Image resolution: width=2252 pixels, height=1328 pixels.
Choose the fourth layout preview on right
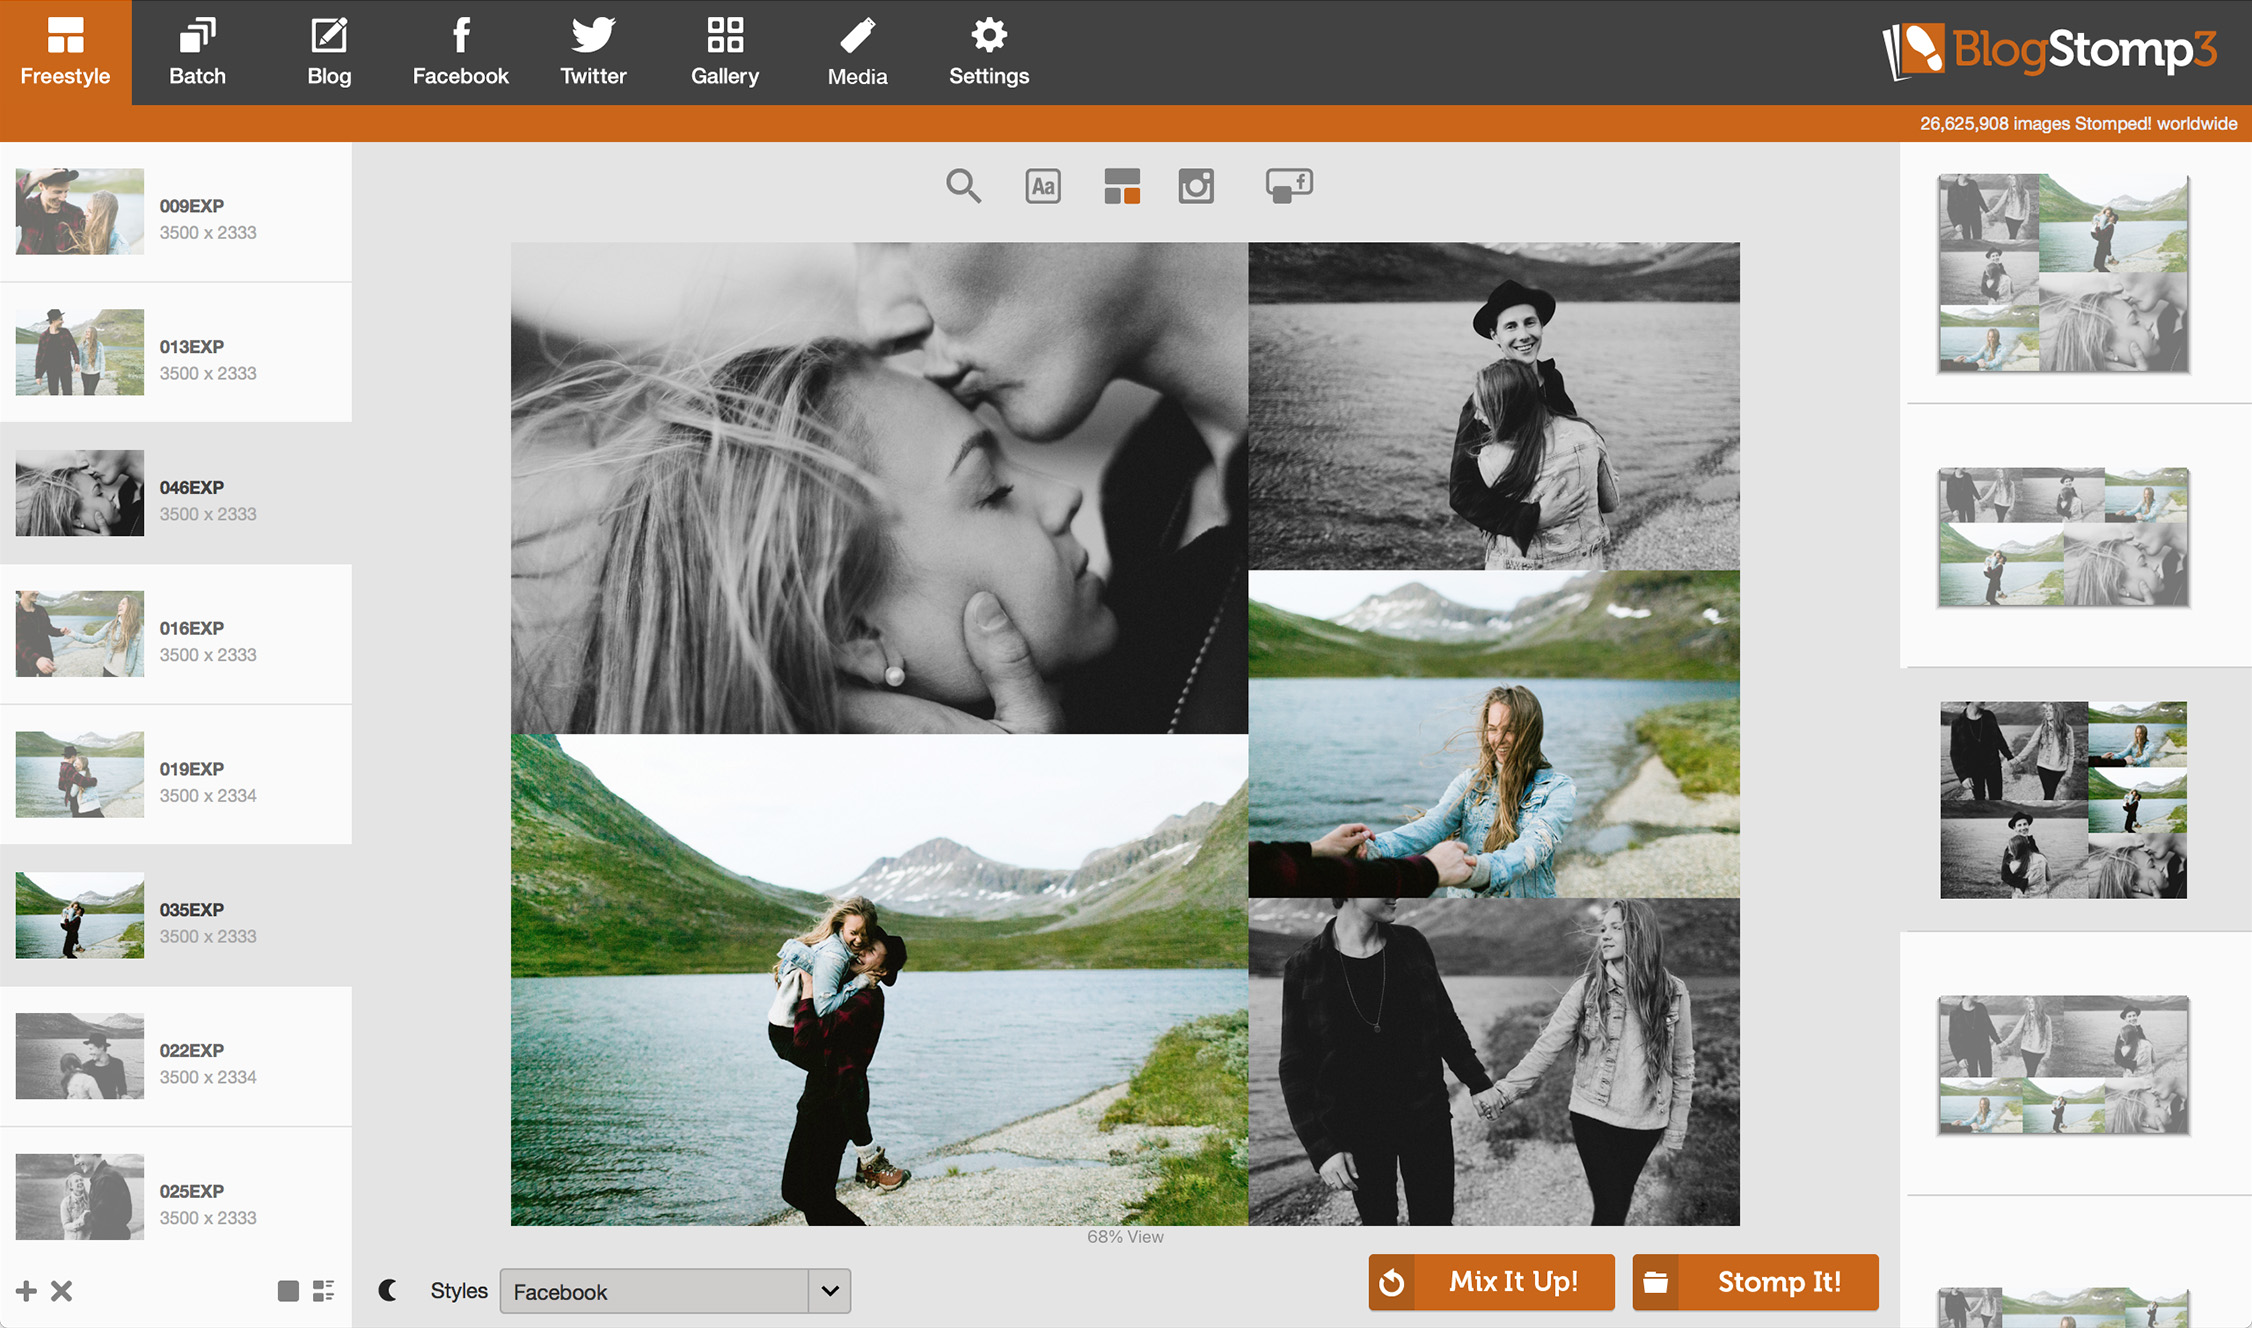2063,1065
